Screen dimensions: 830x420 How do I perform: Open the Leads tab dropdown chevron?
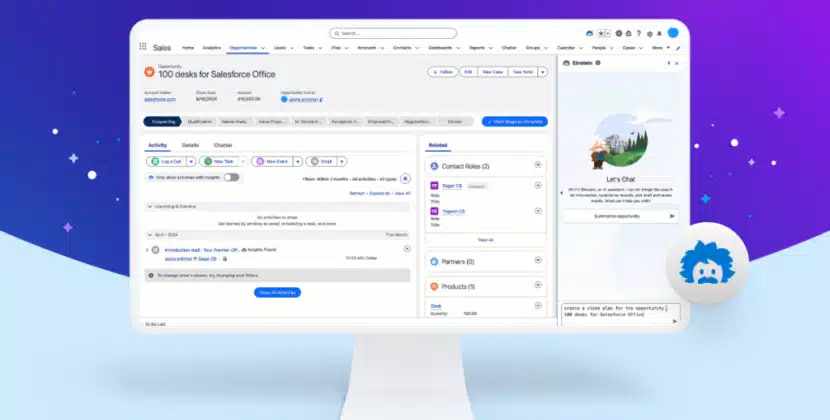292,48
